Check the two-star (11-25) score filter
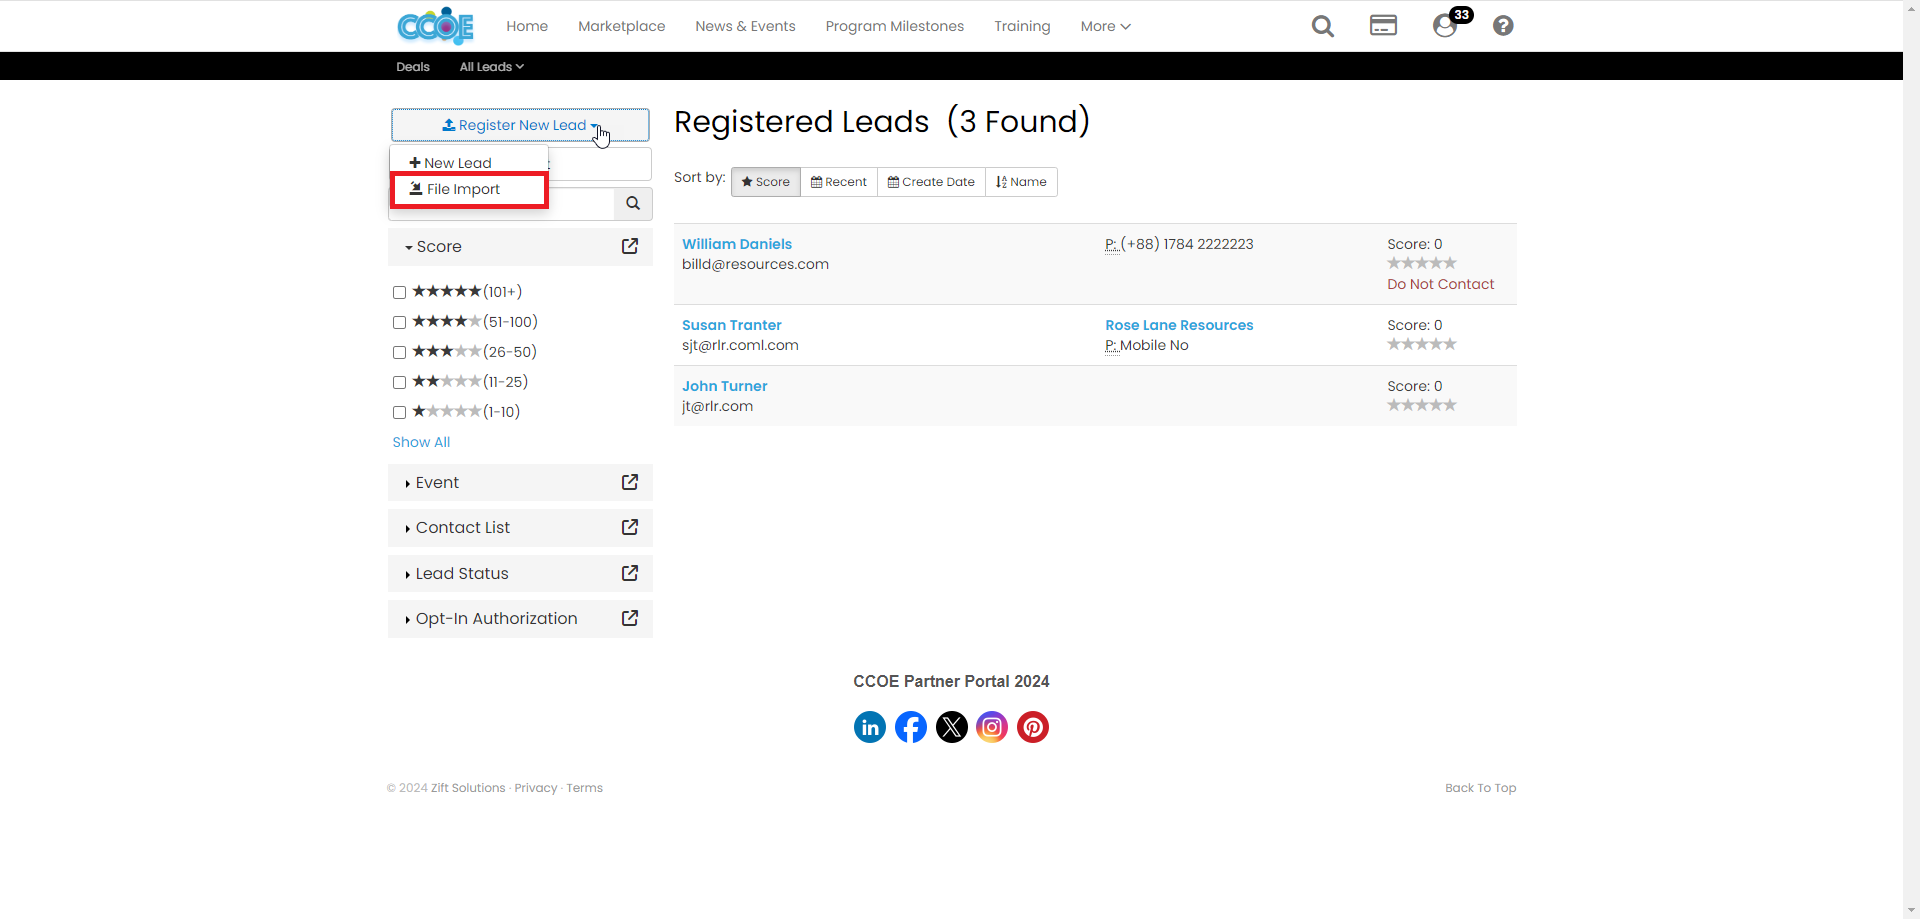 (x=399, y=383)
